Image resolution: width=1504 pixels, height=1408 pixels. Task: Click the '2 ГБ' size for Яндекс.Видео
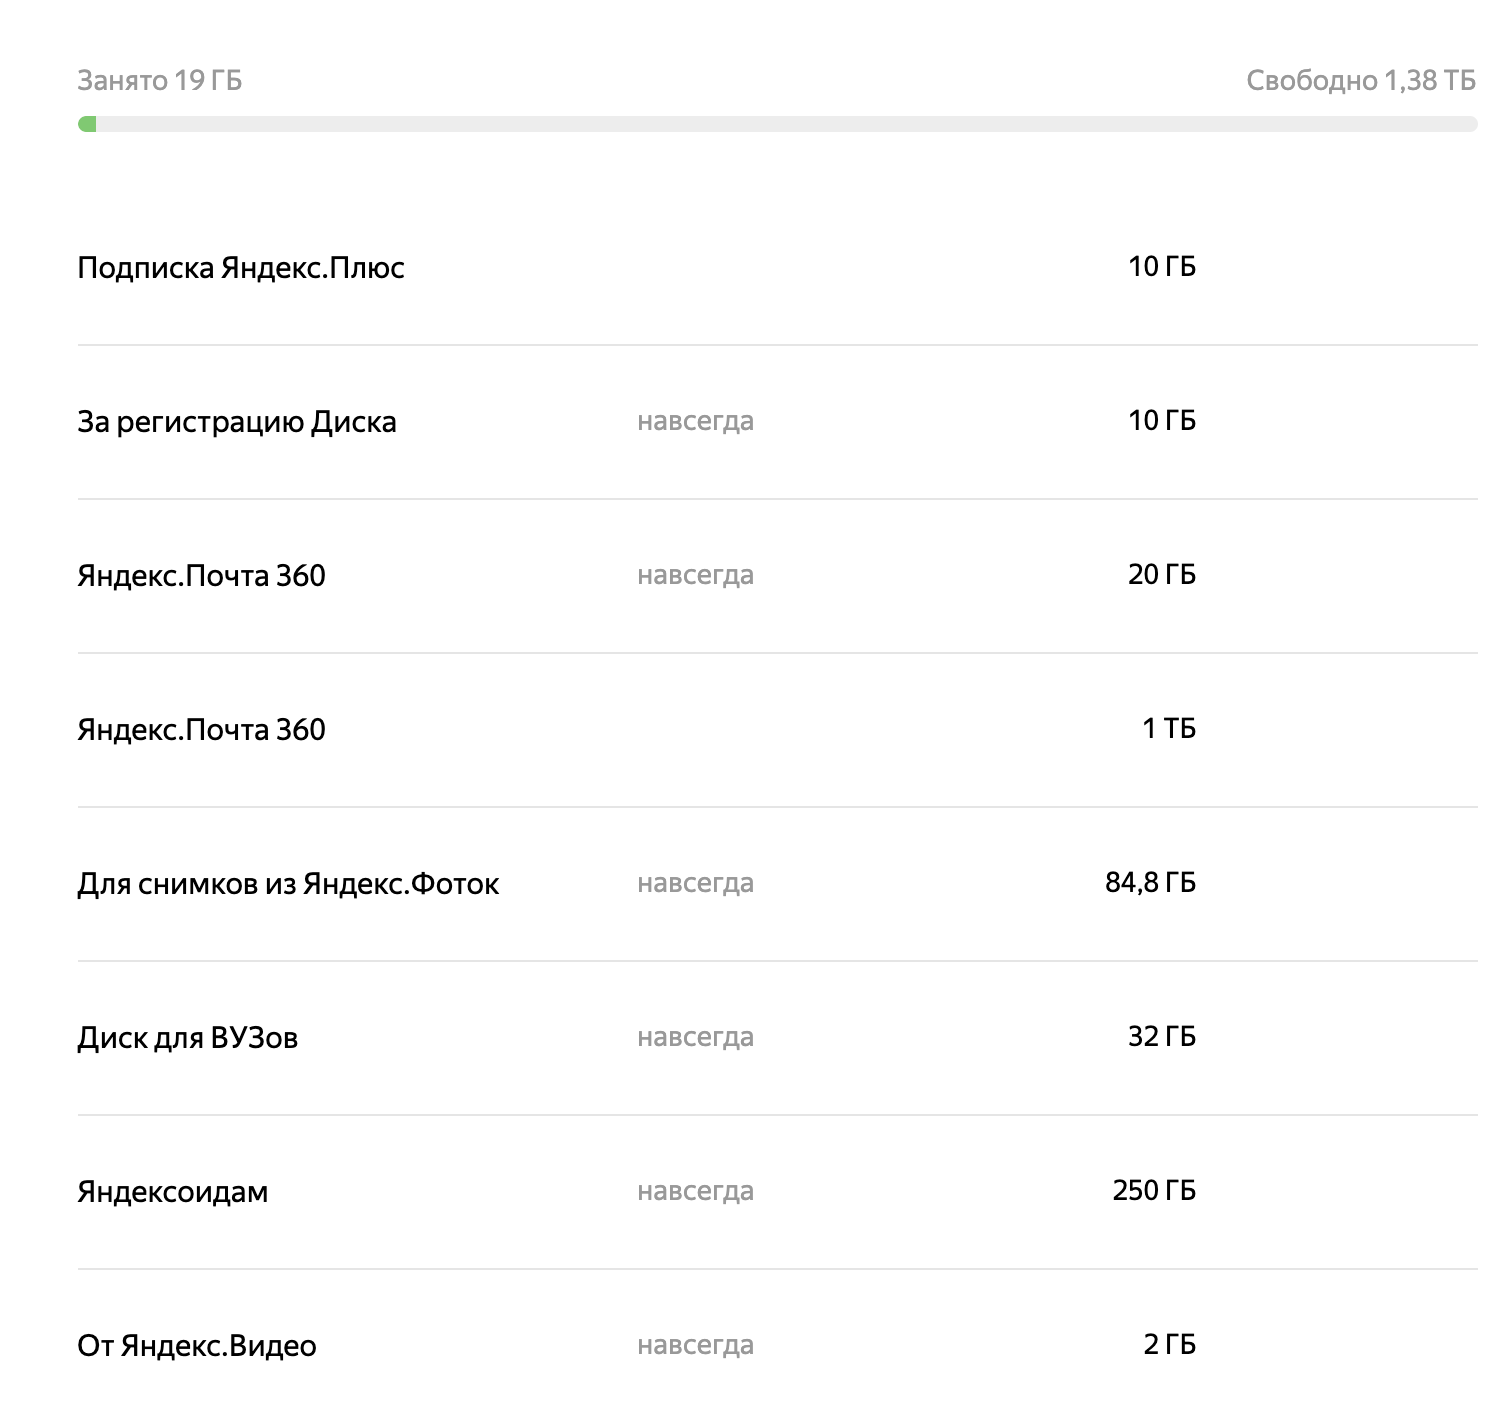click(1169, 1345)
